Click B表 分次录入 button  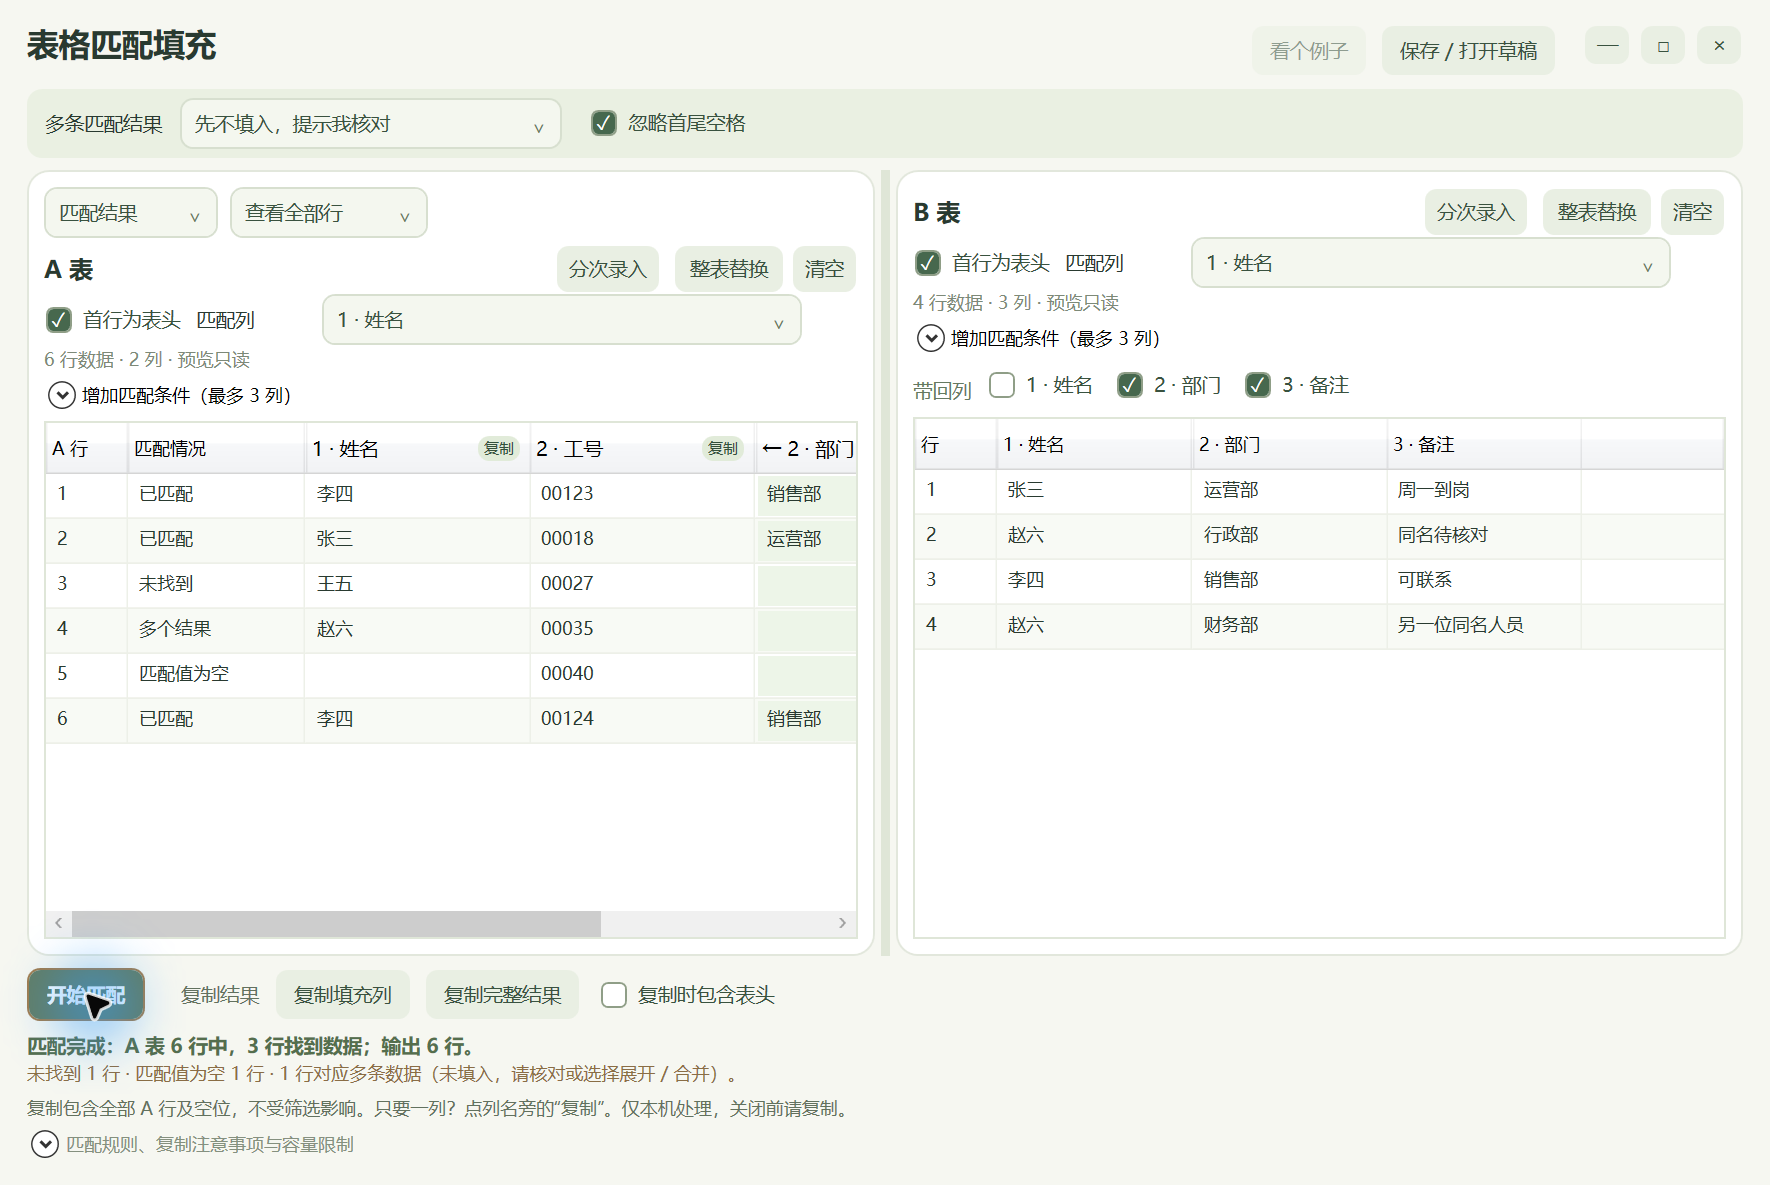pos(1476,212)
